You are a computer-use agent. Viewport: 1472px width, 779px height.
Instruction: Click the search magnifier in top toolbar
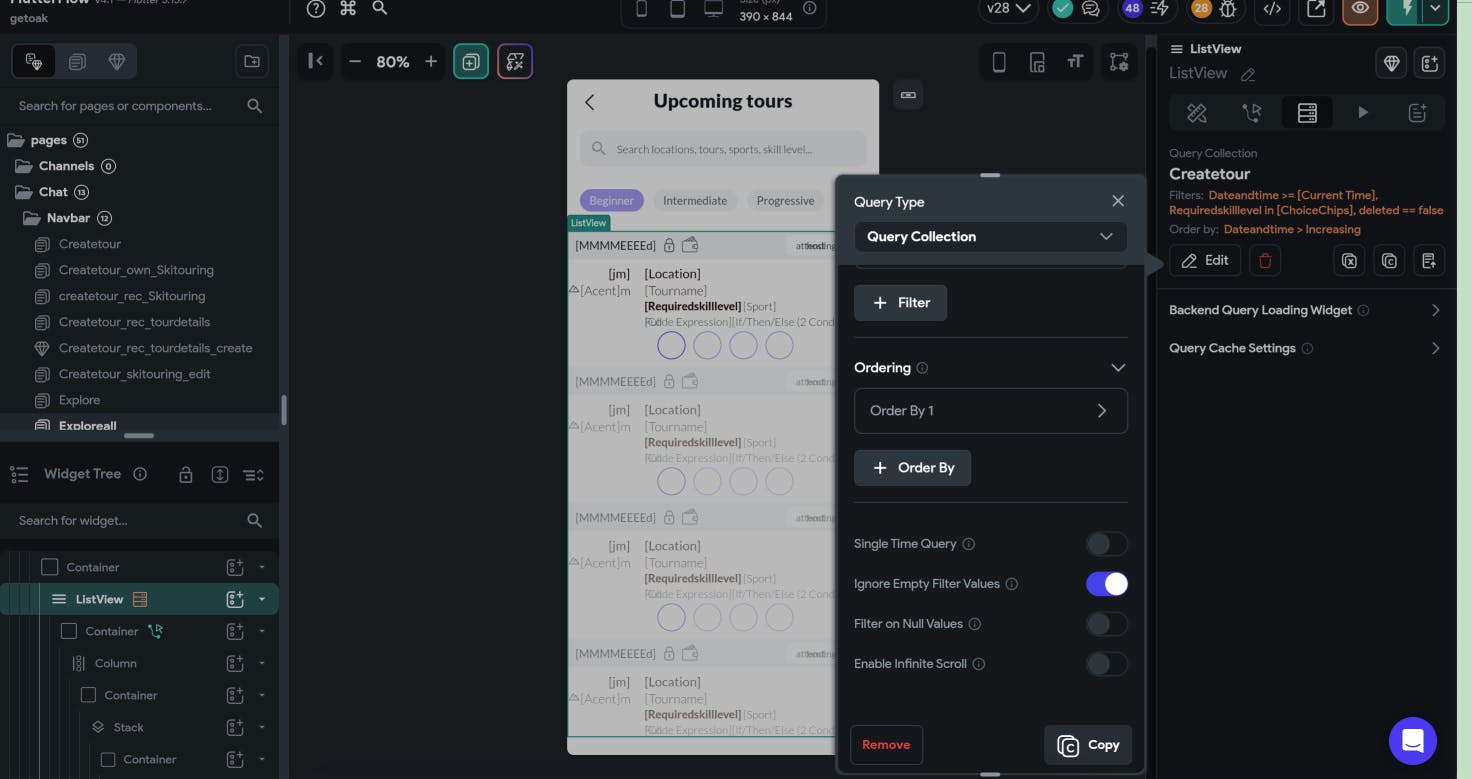click(380, 9)
